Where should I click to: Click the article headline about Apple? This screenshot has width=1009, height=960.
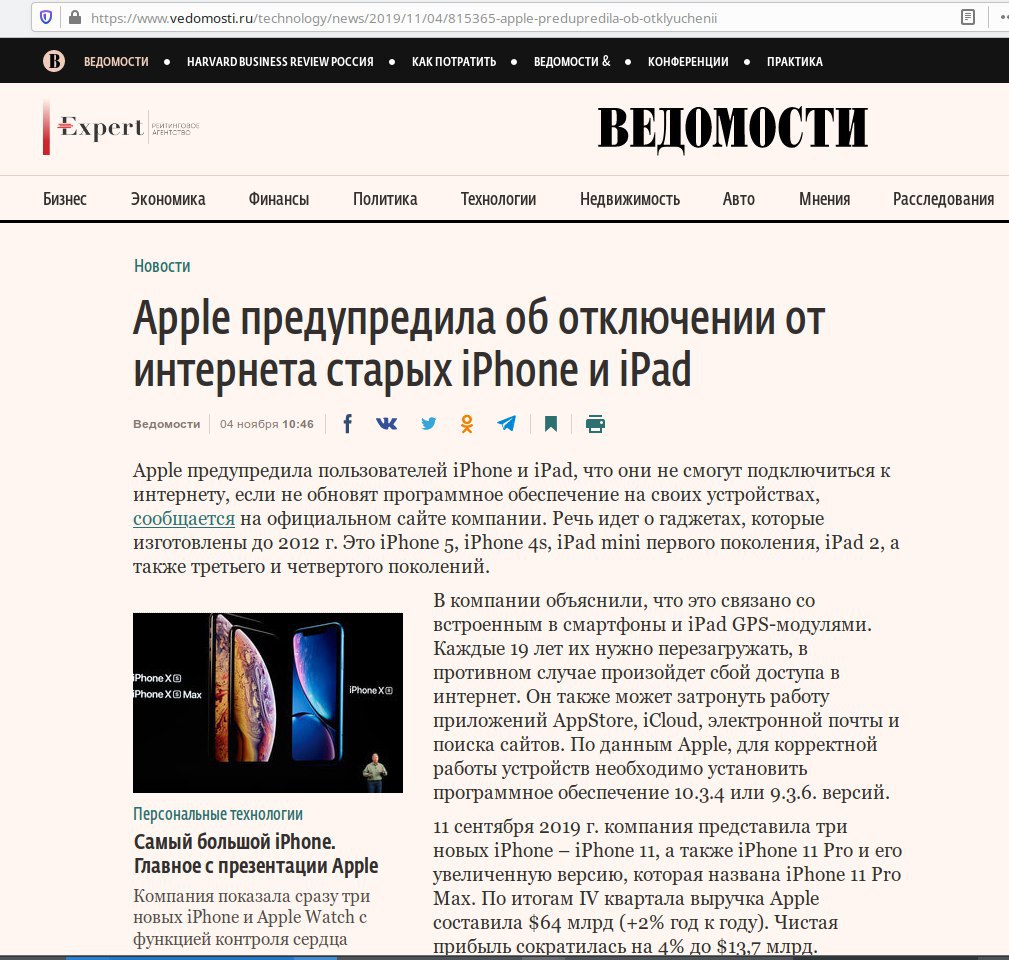click(479, 344)
